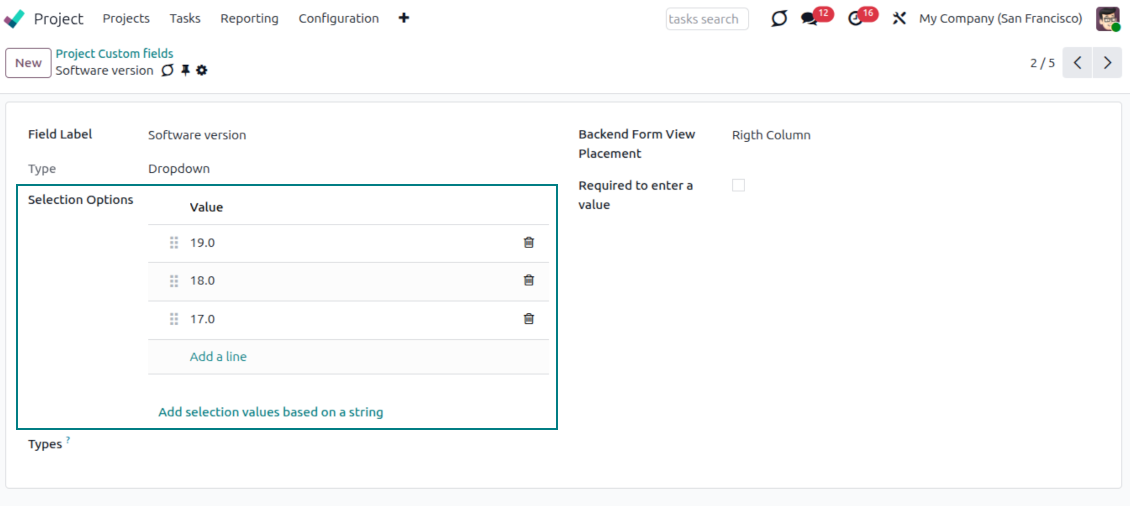Toggle the Required to enter a value checkbox
Image resolution: width=1130 pixels, height=506 pixels.
pos(738,186)
